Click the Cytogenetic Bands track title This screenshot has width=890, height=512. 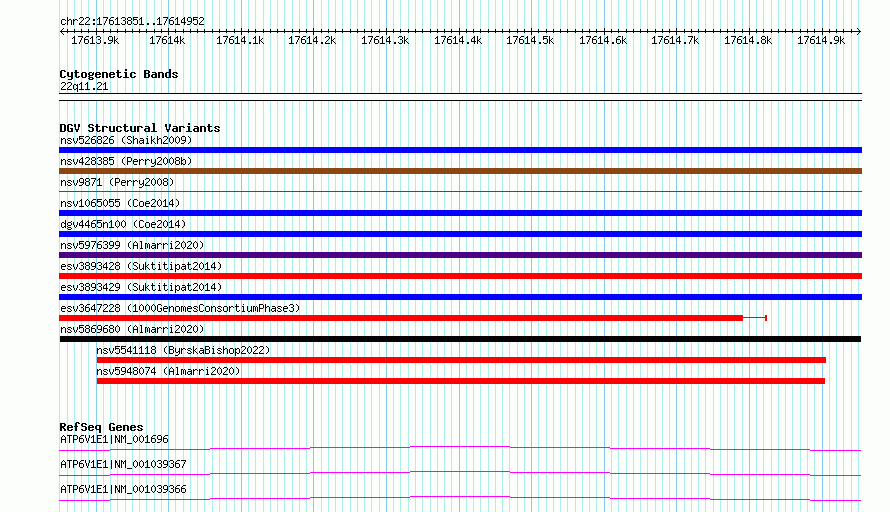tap(119, 74)
